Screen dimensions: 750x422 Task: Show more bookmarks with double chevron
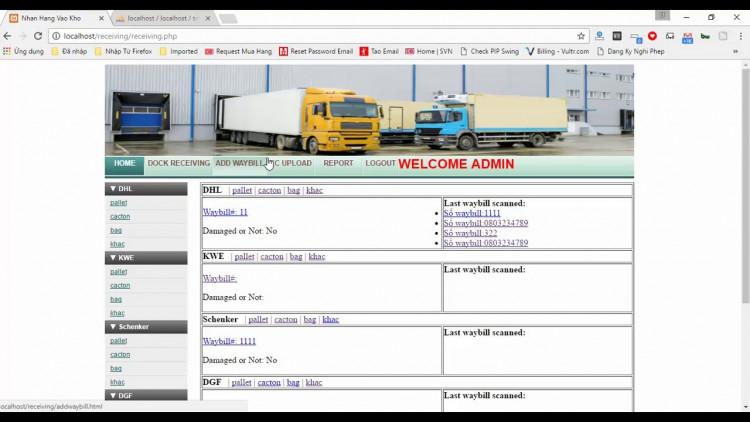[736, 51]
